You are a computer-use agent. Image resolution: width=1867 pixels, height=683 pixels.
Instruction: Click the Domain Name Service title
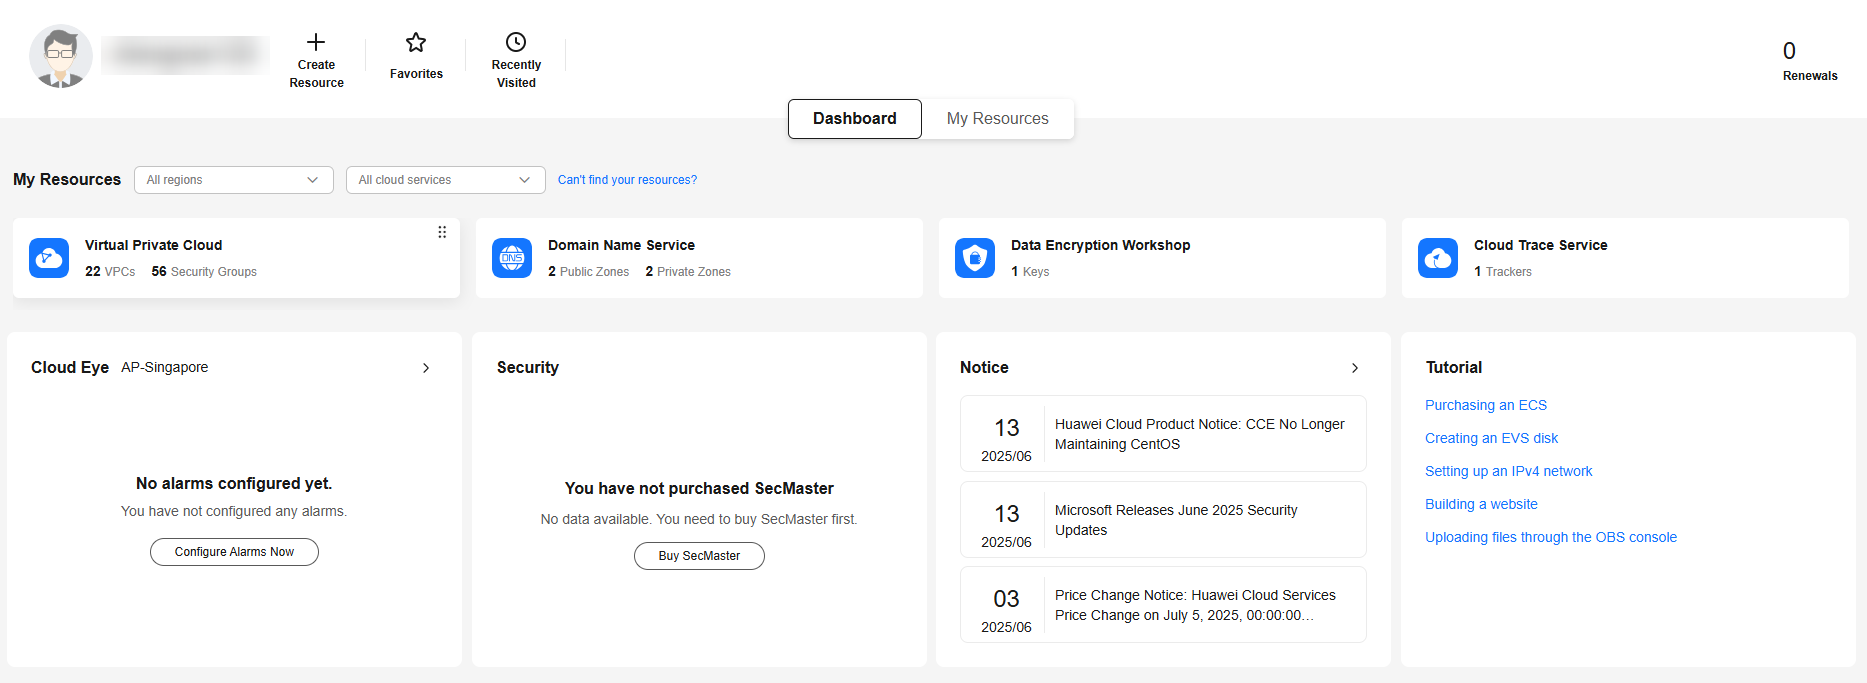(x=621, y=245)
